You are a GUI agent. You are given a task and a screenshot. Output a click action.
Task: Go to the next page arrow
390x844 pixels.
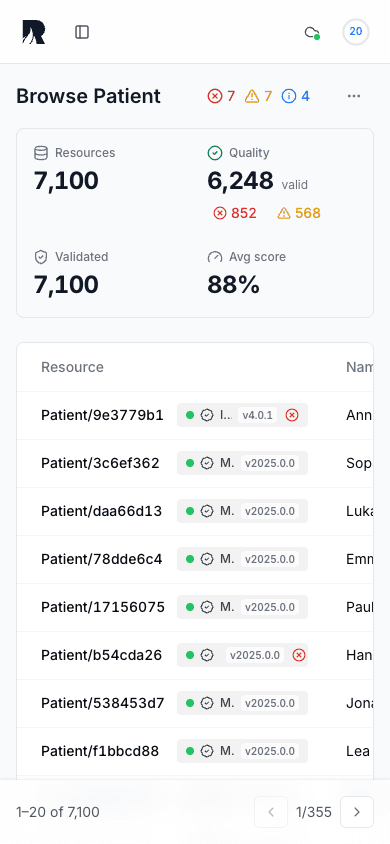click(x=357, y=812)
